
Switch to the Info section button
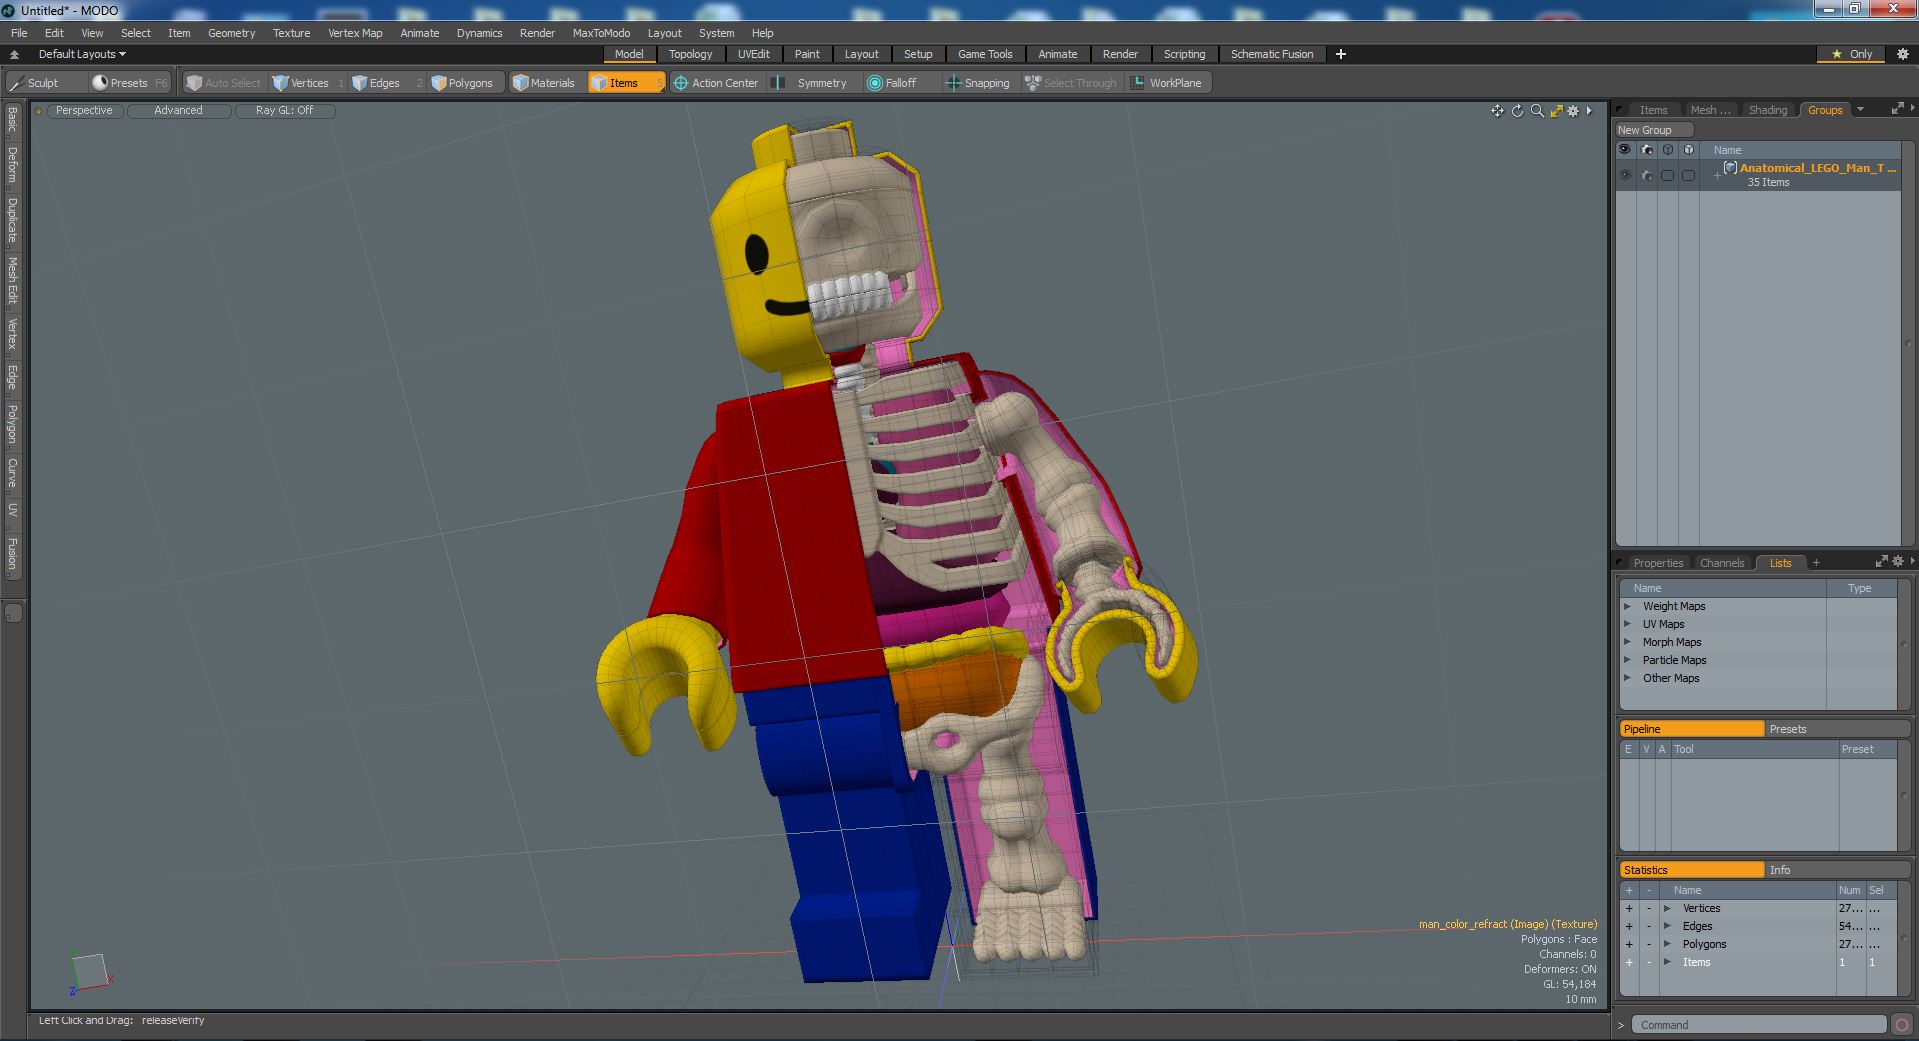click(1837, 870)
